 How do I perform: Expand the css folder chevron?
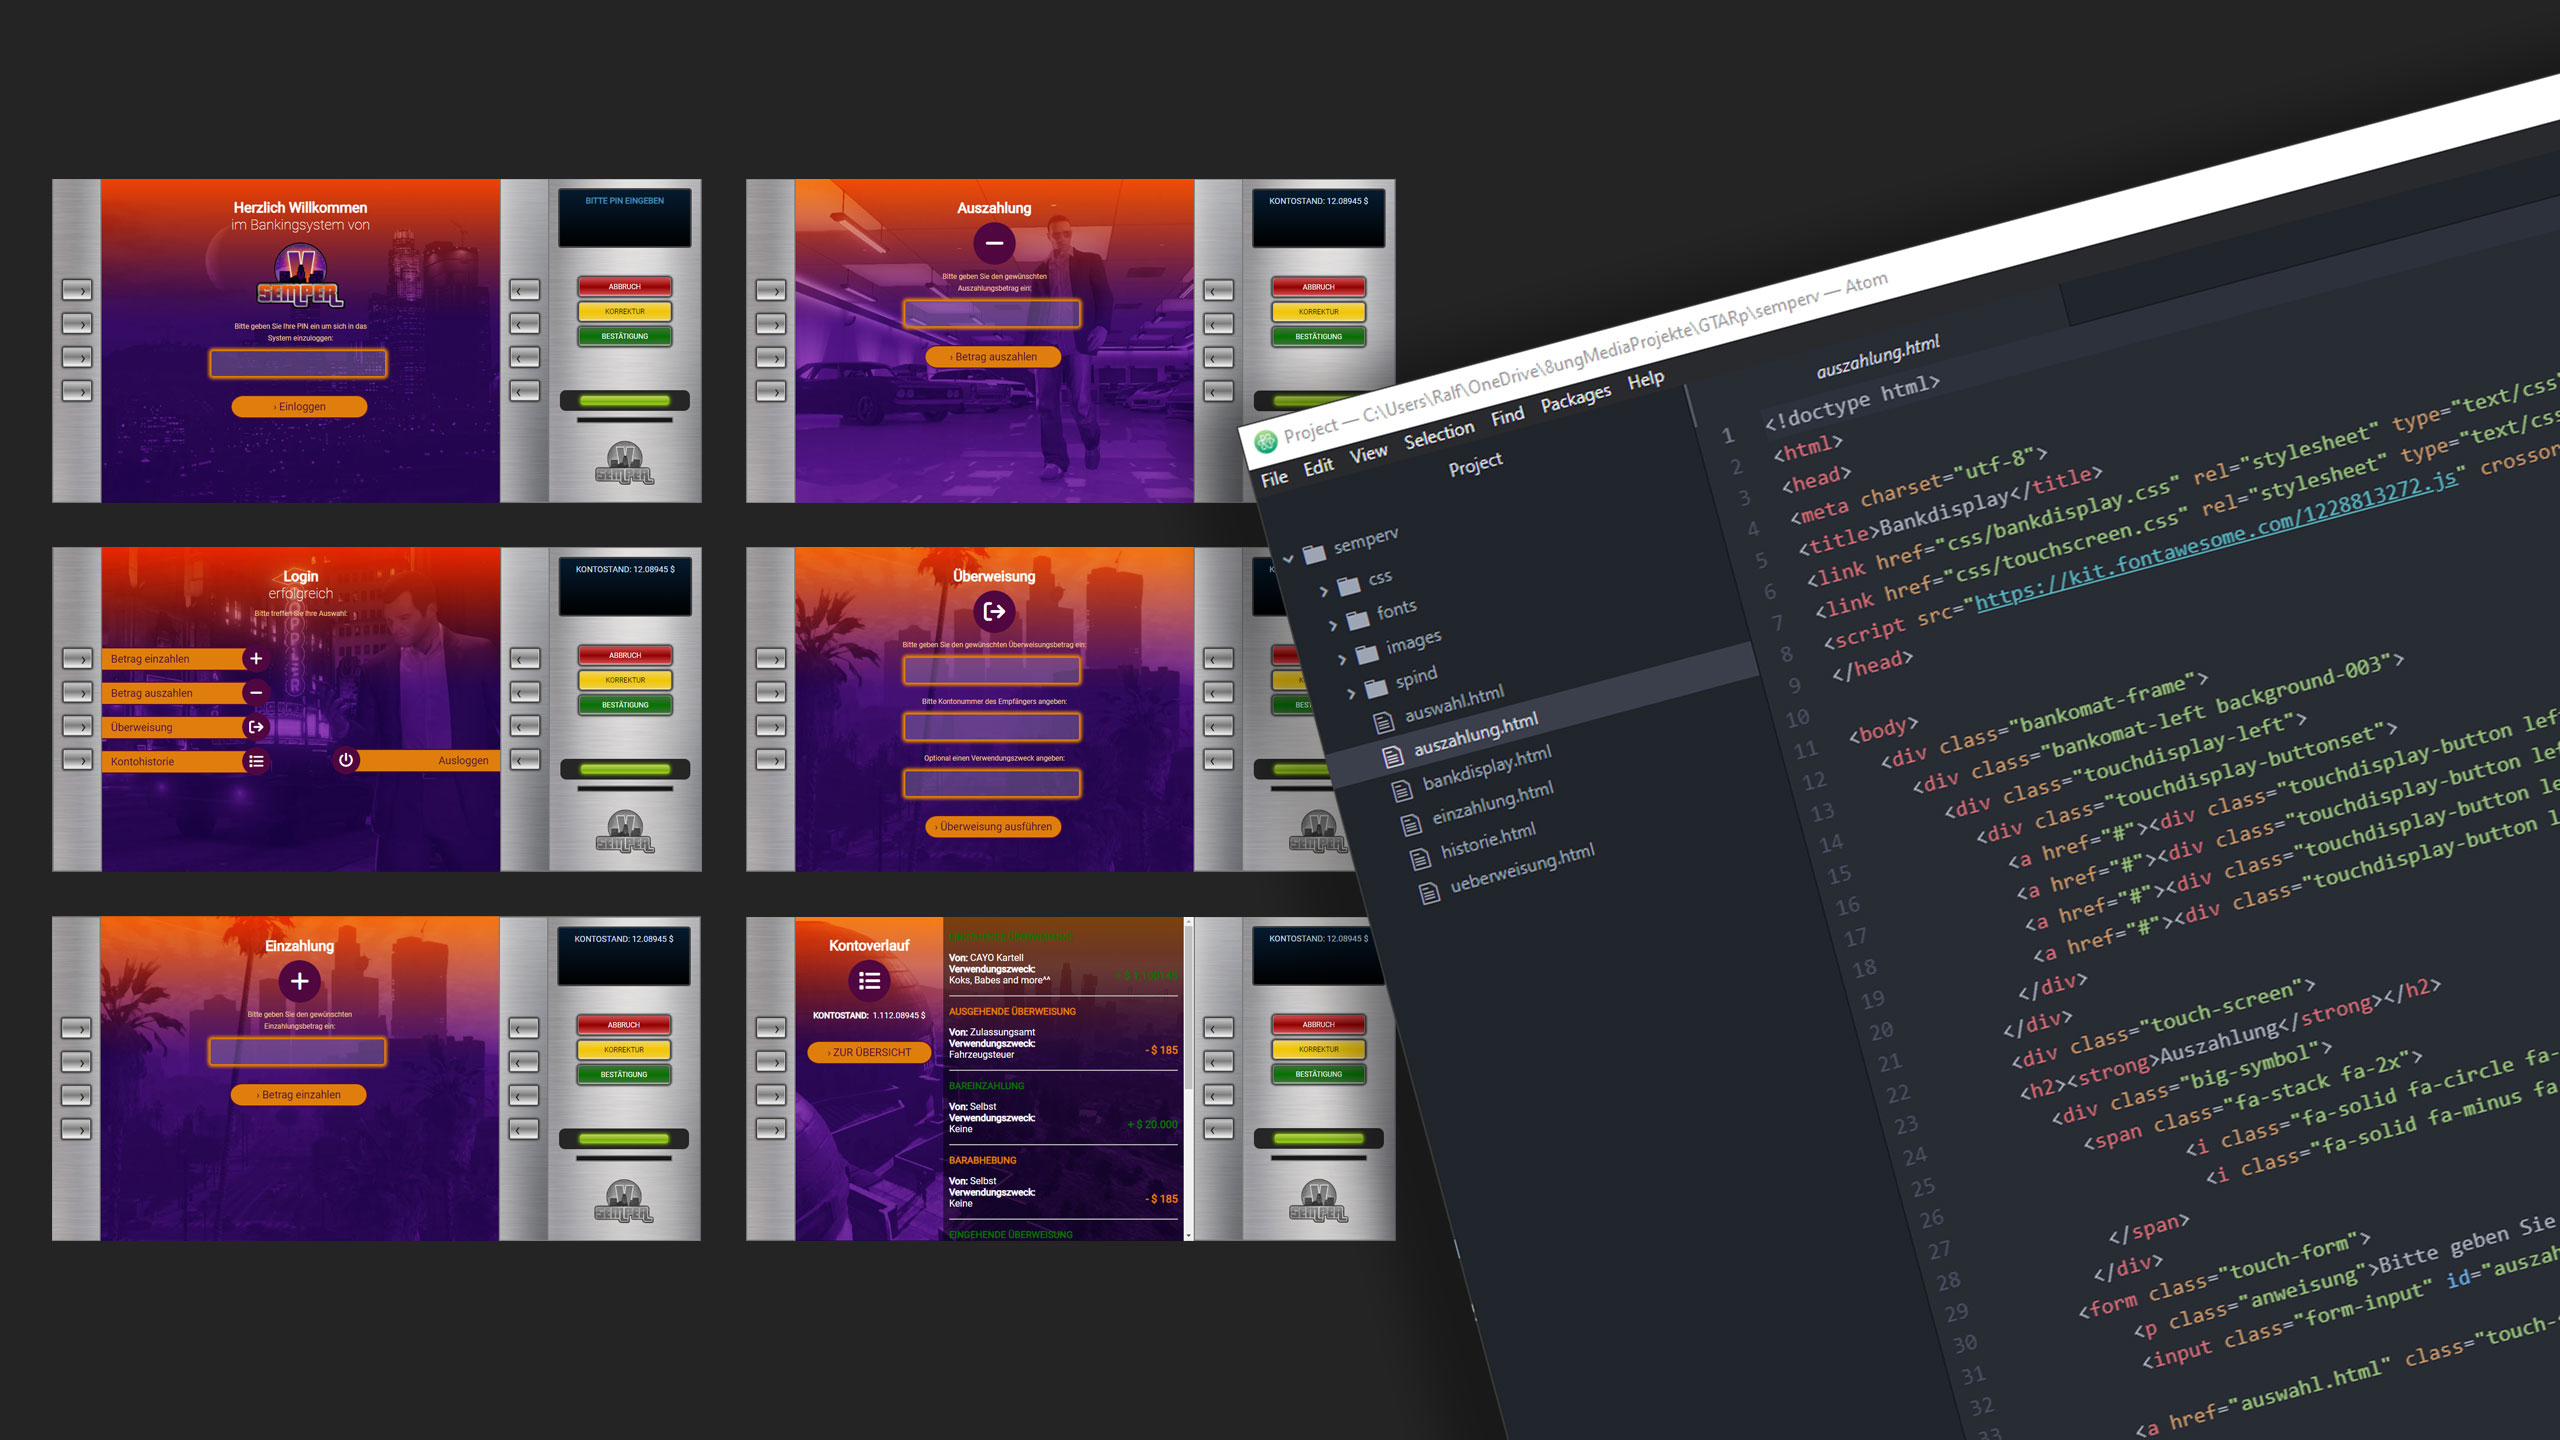pyautogui.click(x=1324, y=592)
